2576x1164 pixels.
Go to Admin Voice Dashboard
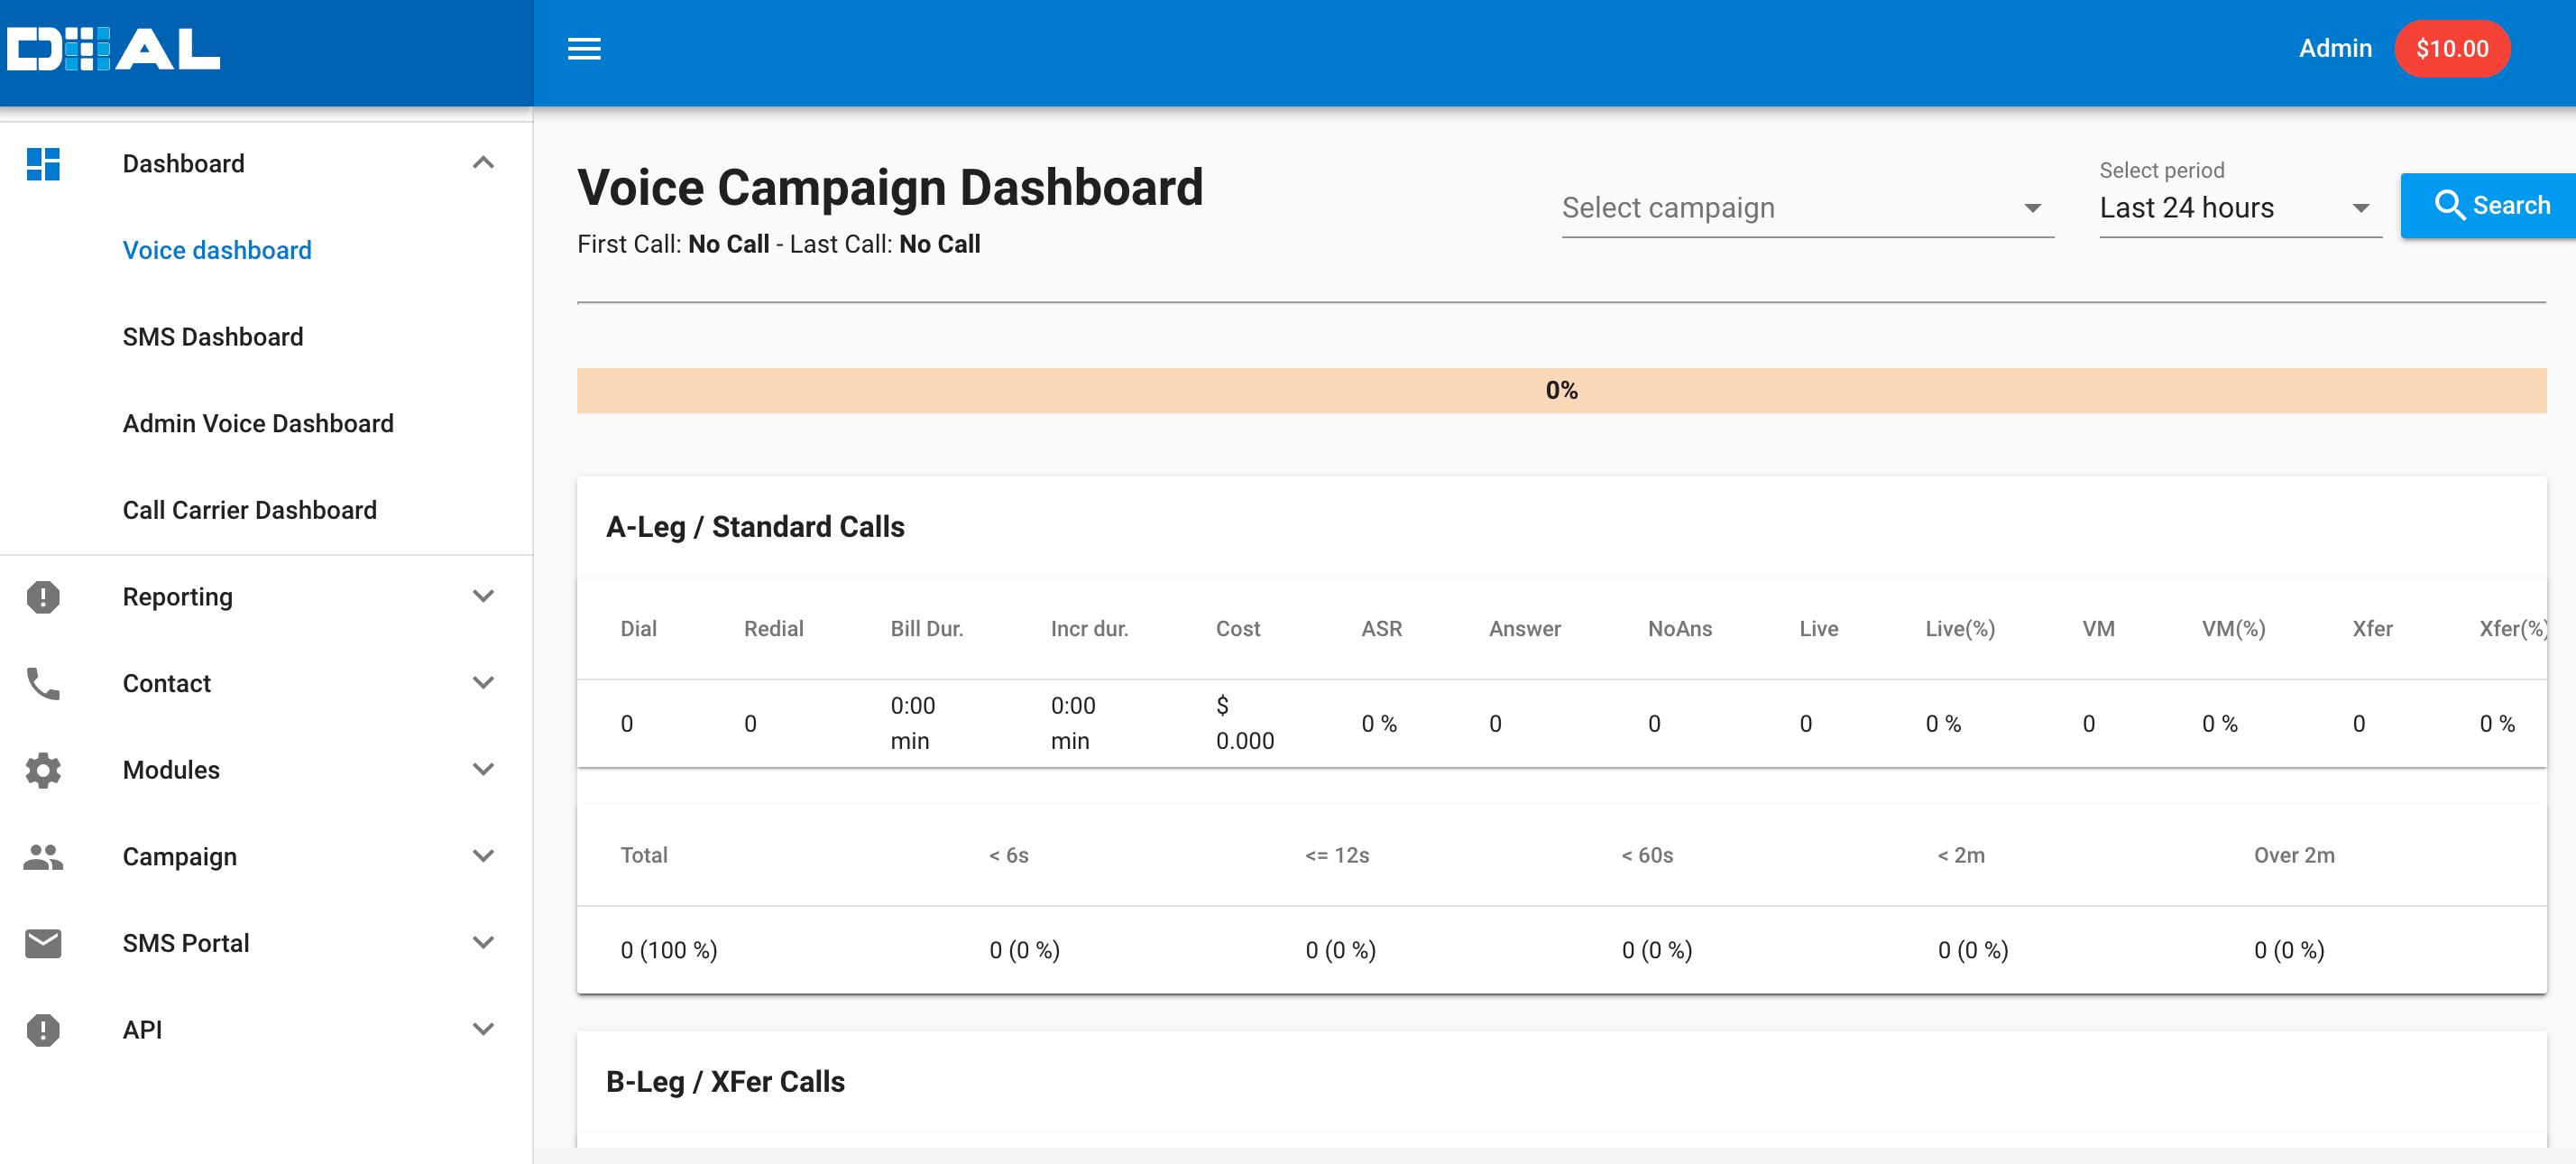258,424
